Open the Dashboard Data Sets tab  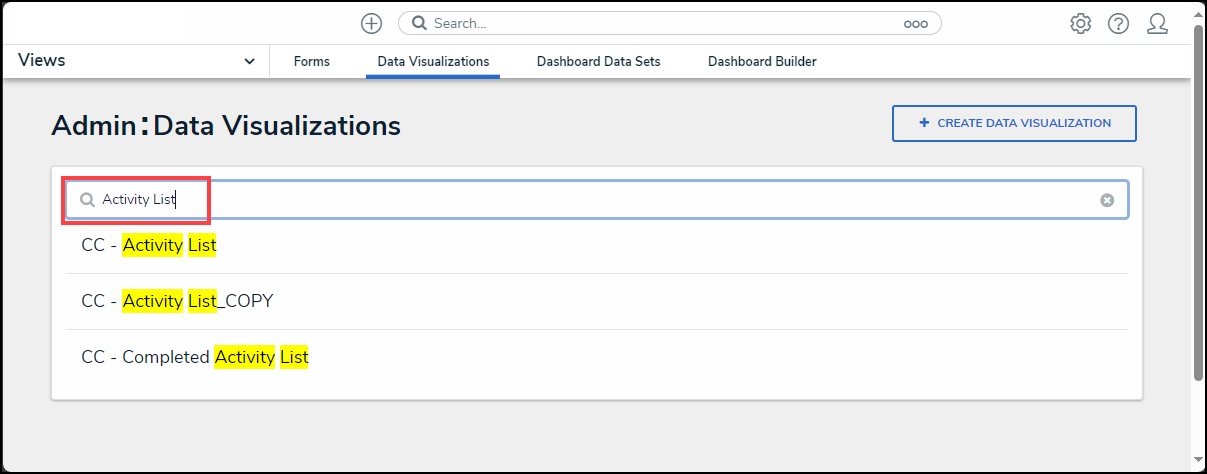[598, 62]
